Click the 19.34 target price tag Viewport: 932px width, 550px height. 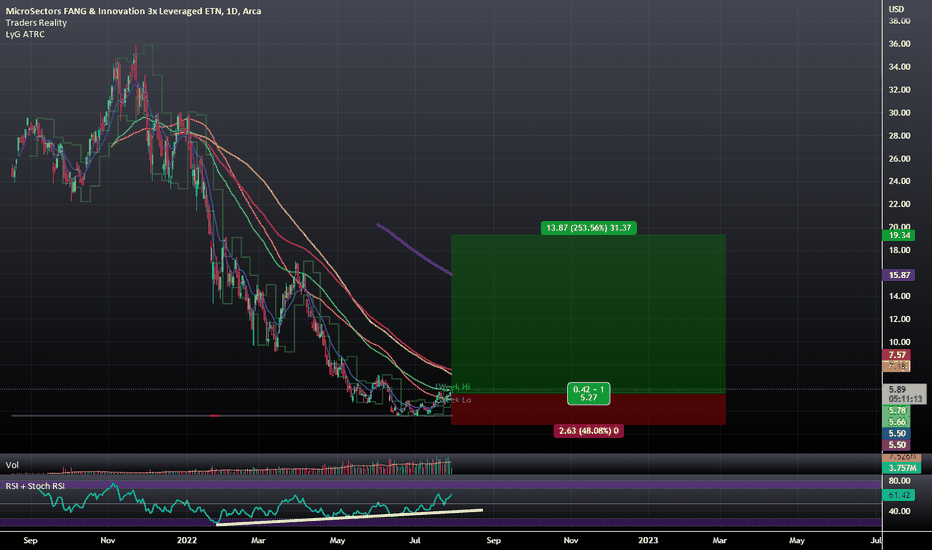point(899,235)
